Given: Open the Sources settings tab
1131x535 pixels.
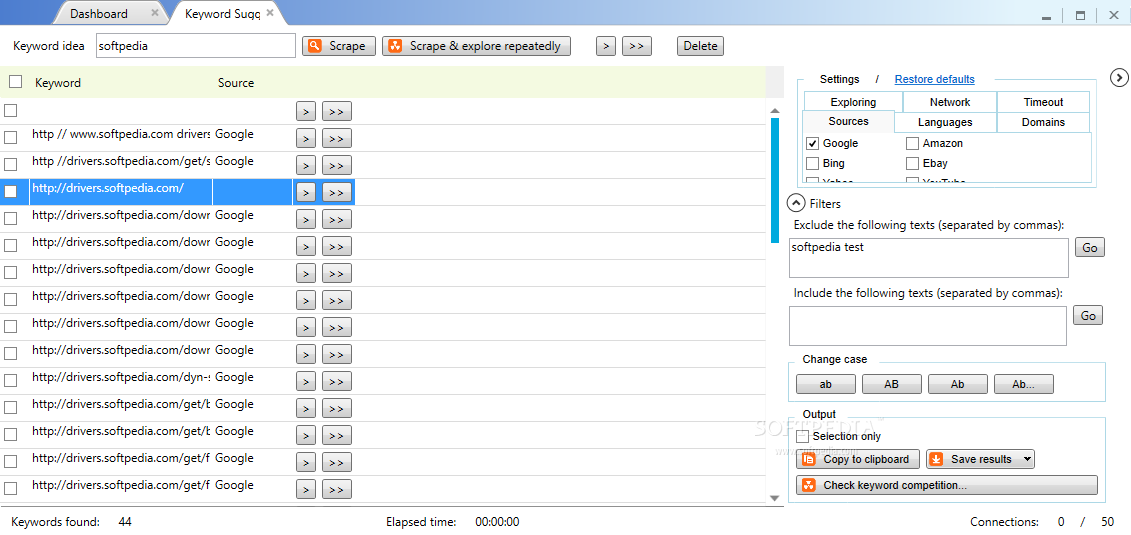Looking at the screenshot, I should 848,121.
